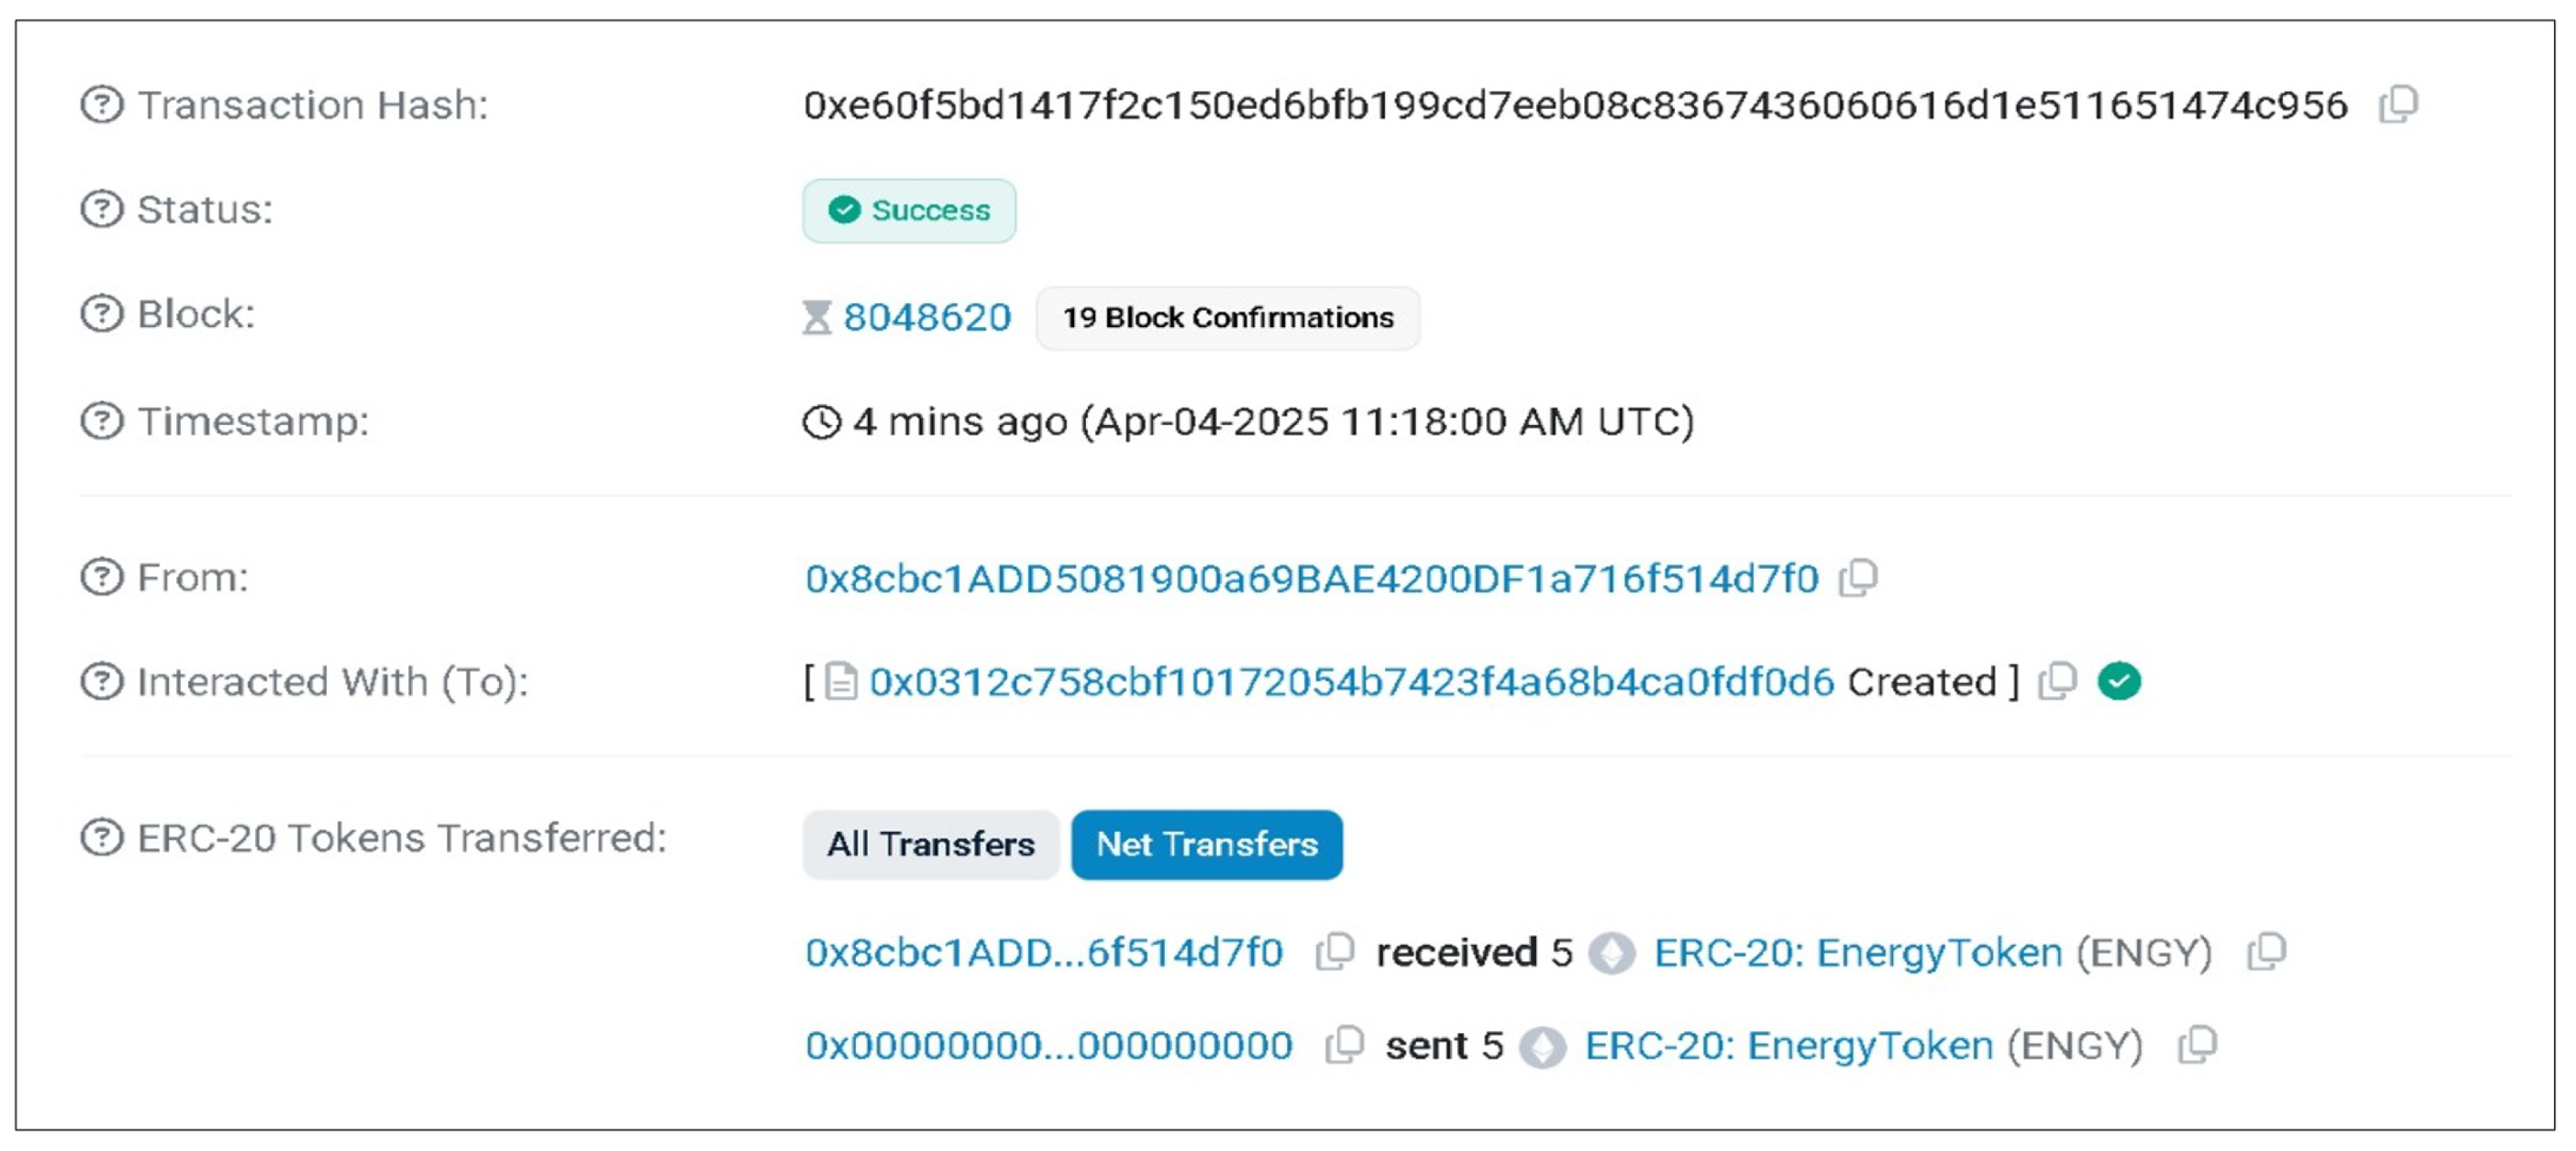
Task: Copy the 0x8cbc1ADD...6f514d7f0 short address
Action: point(1335,952)
